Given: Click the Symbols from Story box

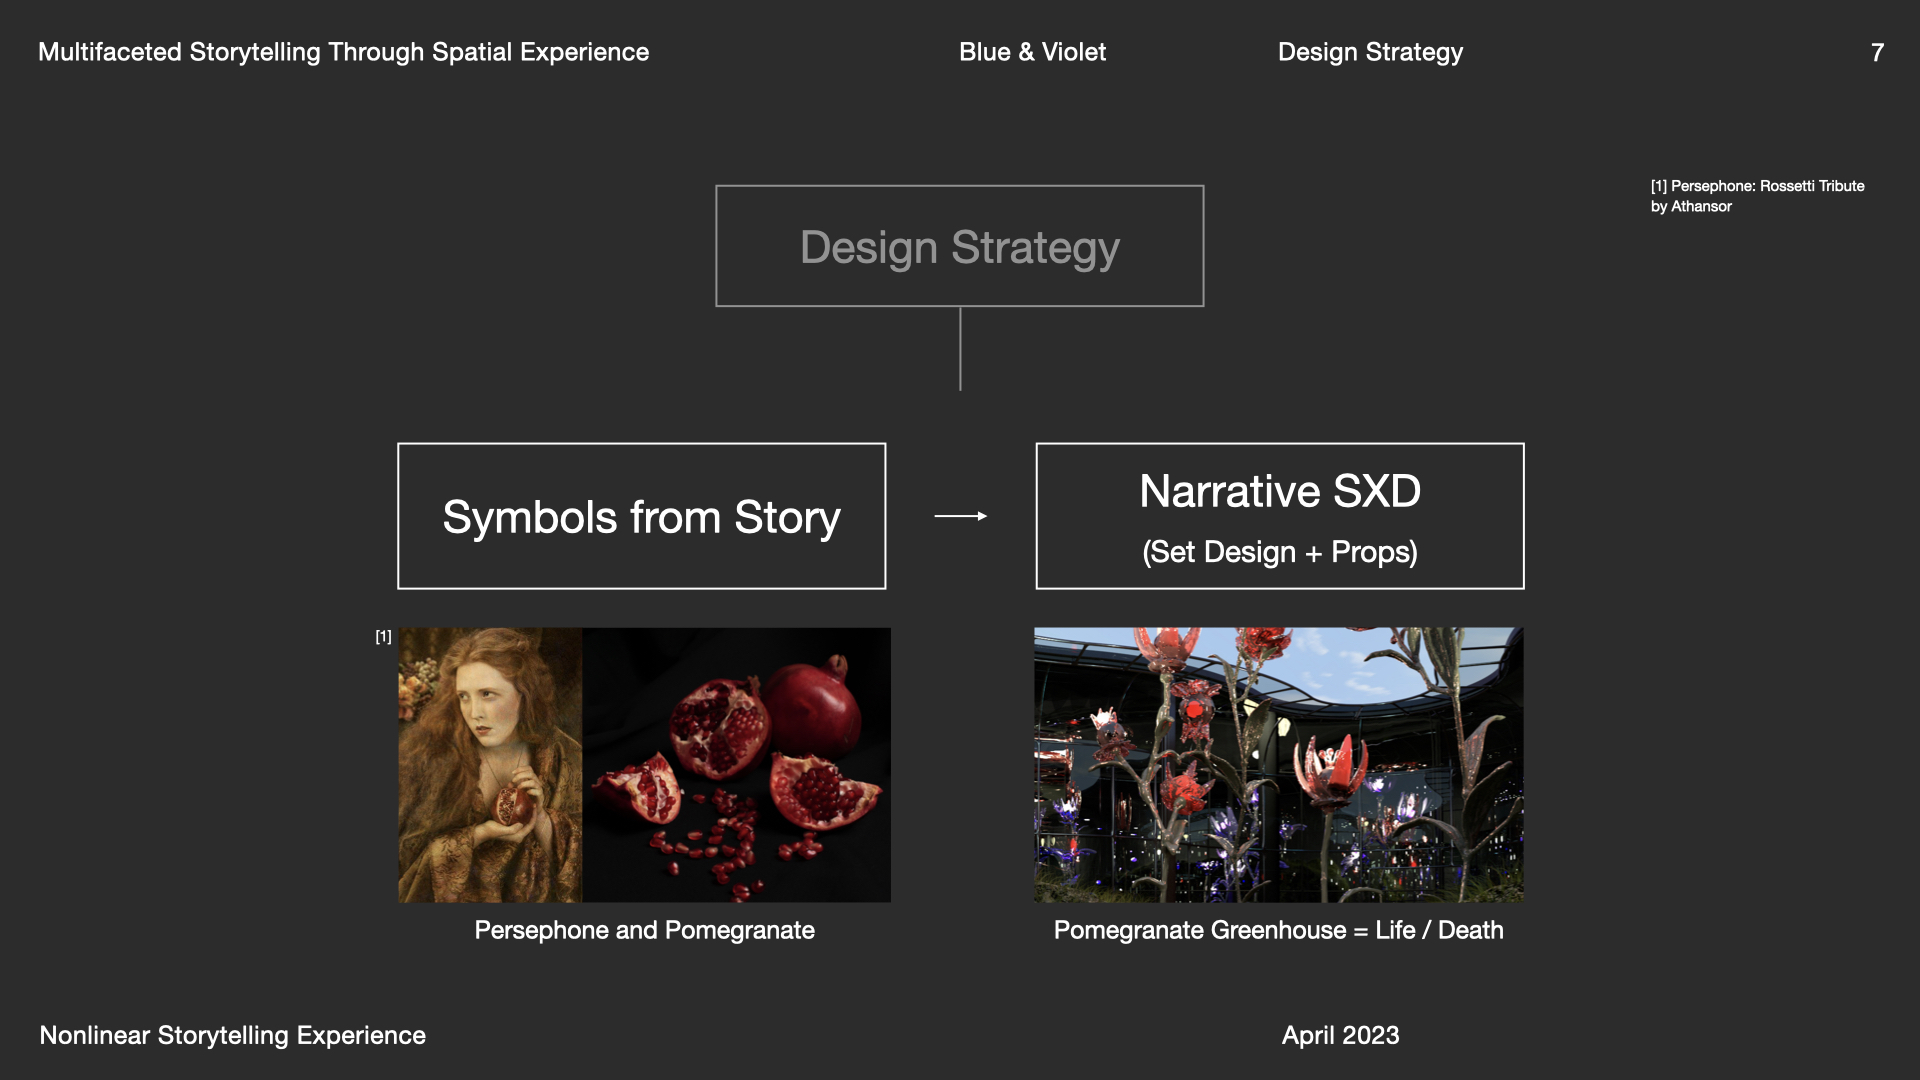Looking at the screenshot, I should click(641, 517).
